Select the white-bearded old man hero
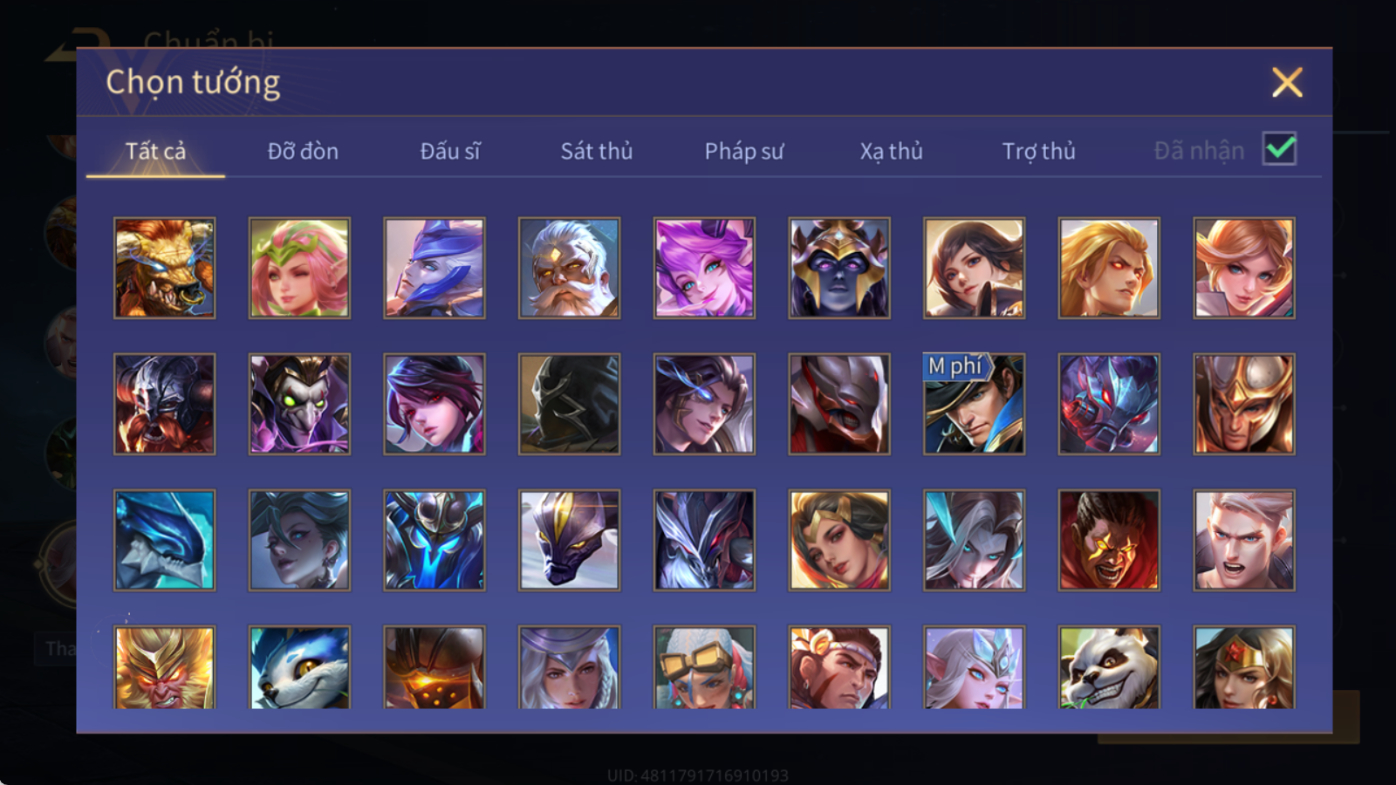The width and height of the screenshot is (1396, 785). point(569,268)
